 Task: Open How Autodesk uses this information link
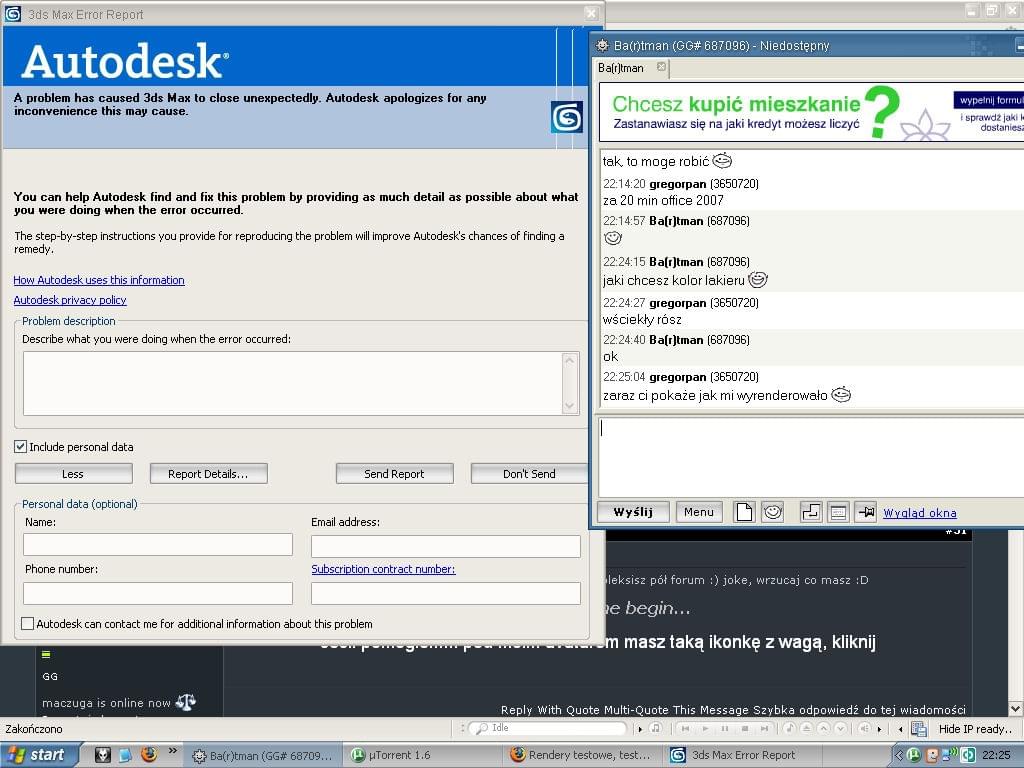click(99, 280)
